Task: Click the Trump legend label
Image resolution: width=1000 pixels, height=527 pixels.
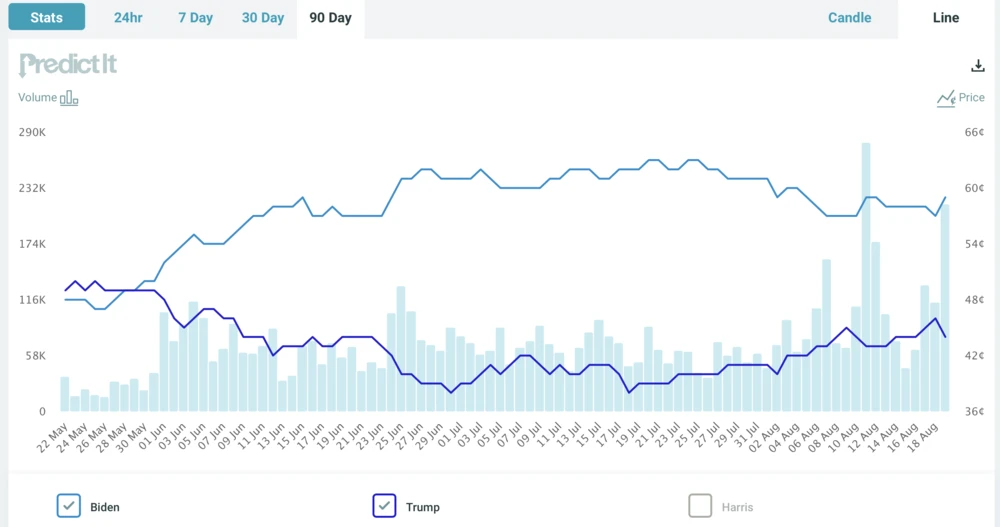Action: (x=423, y=507)
